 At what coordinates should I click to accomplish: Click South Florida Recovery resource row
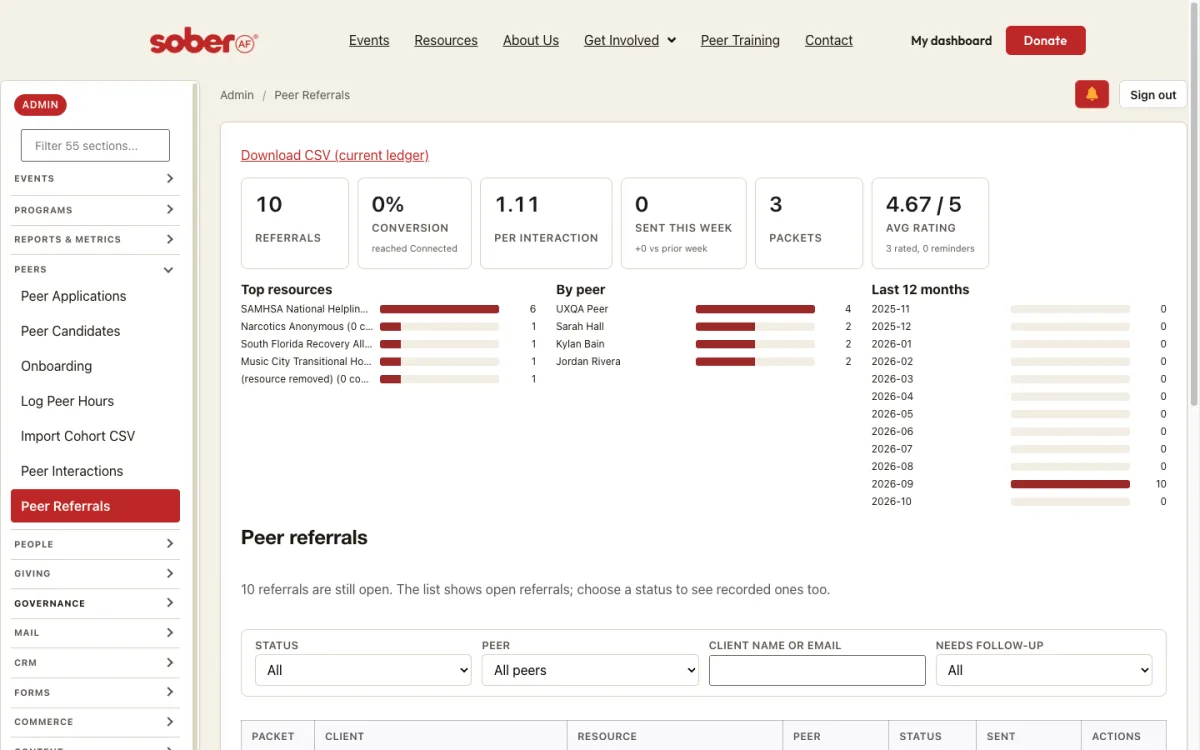pos(388,344)
